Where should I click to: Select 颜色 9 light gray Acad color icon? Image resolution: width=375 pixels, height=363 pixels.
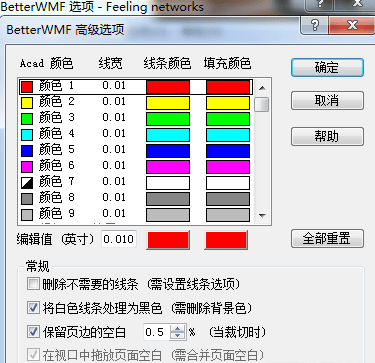[x=27, y=215]
